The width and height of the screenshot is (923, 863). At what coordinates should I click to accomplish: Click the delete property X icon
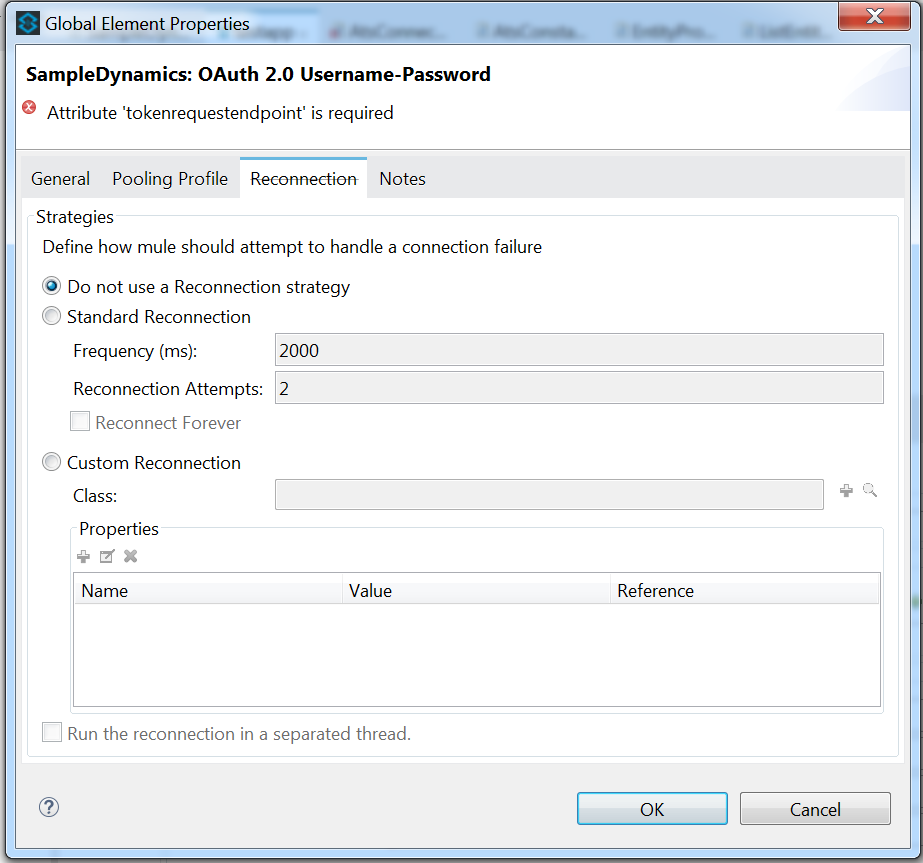(130, 556)
